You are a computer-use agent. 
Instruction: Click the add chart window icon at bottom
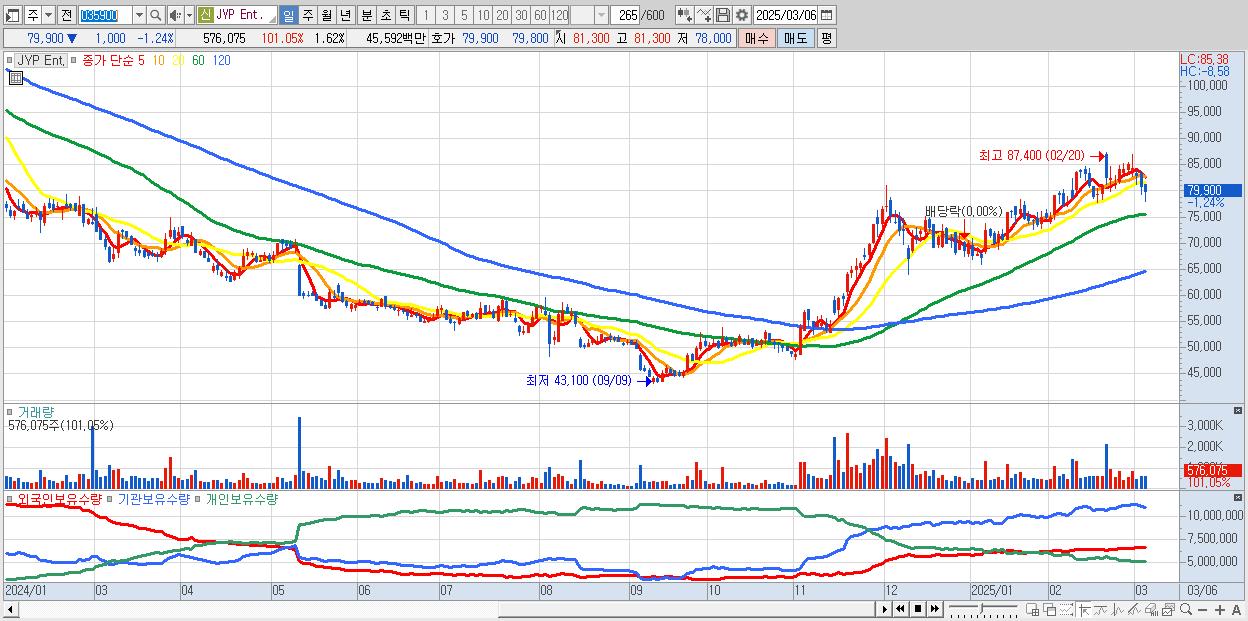tap(1032, 609)
